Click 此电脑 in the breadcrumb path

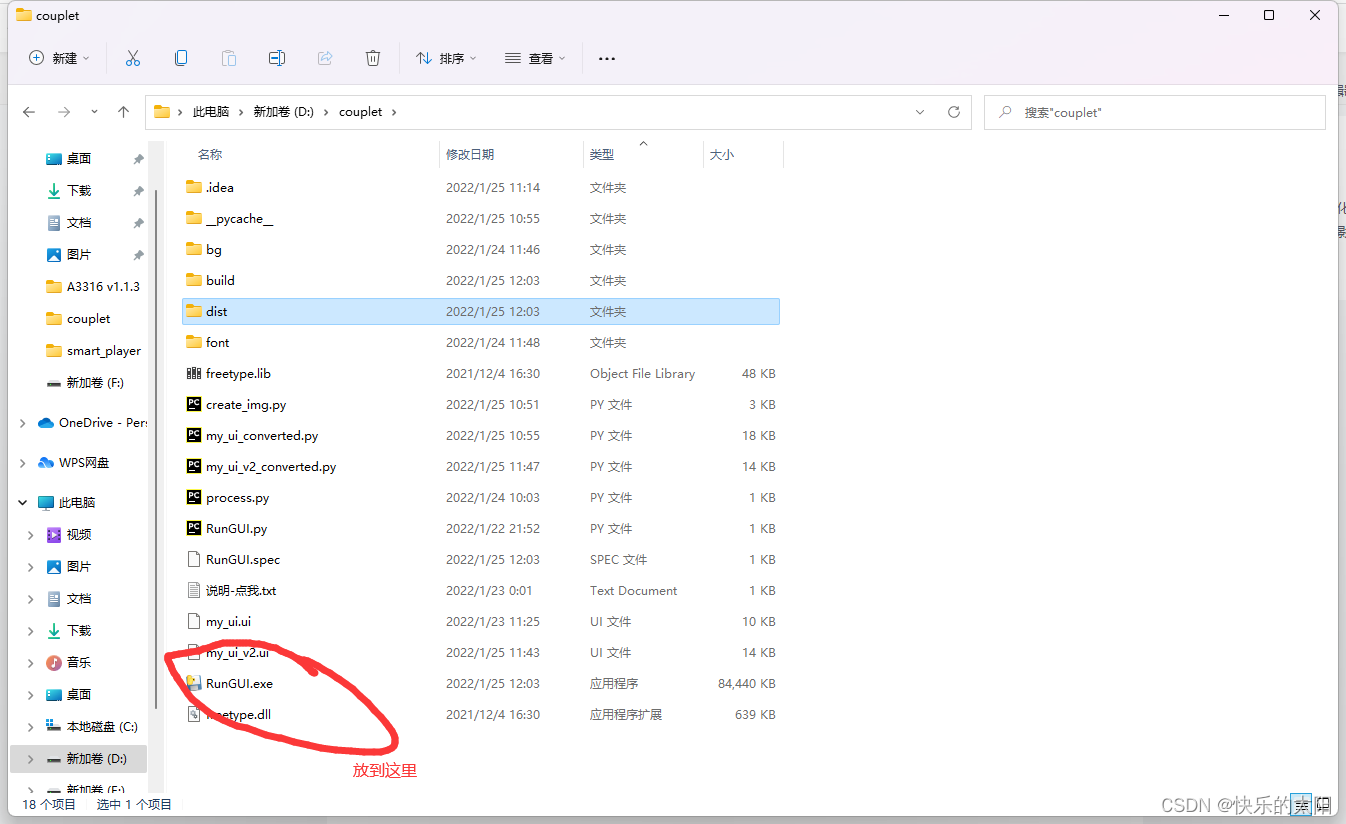pyautogui.click(x=211, y=112)
